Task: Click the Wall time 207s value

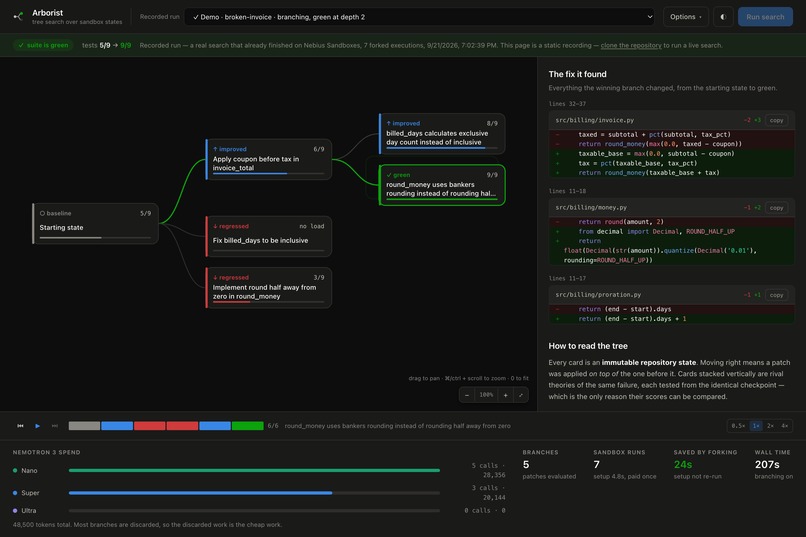Action: pyautogui.click(x=767, y=465)
